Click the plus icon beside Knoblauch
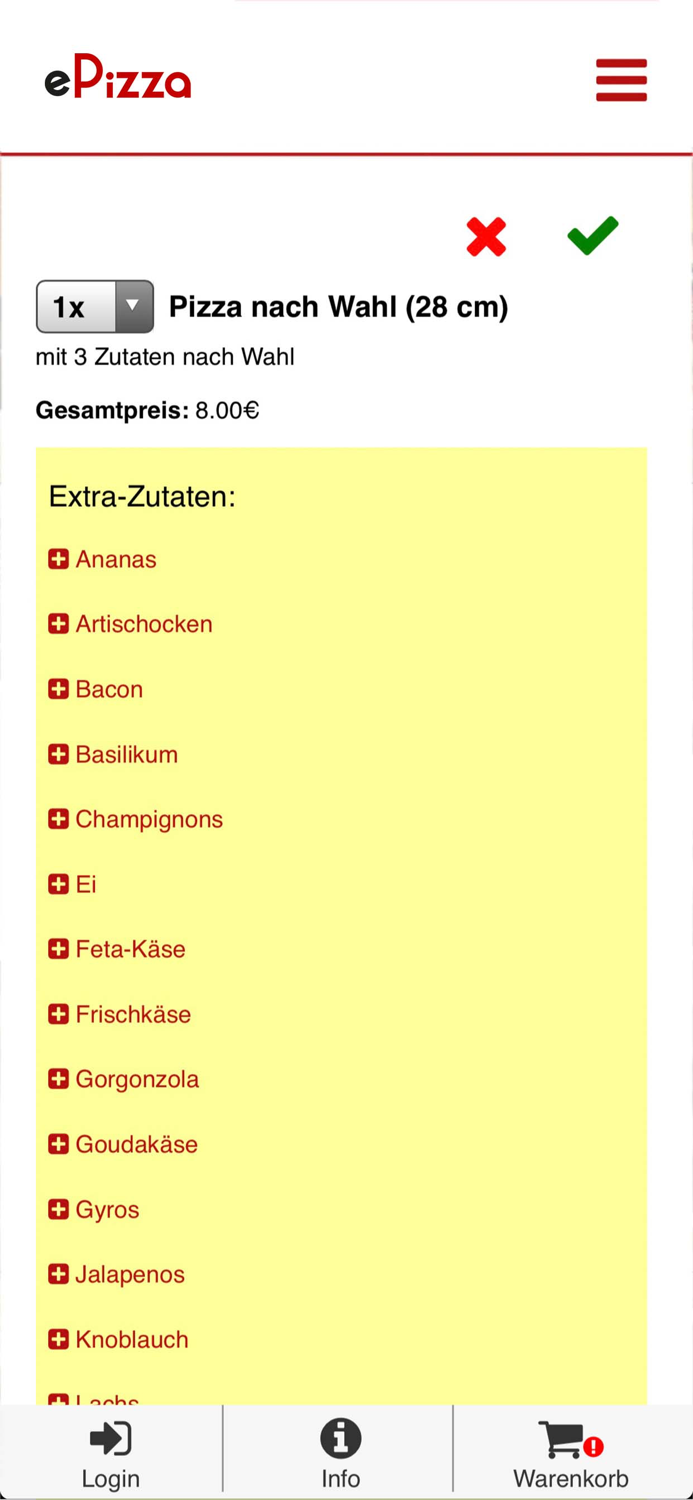 click(59, 1339)
